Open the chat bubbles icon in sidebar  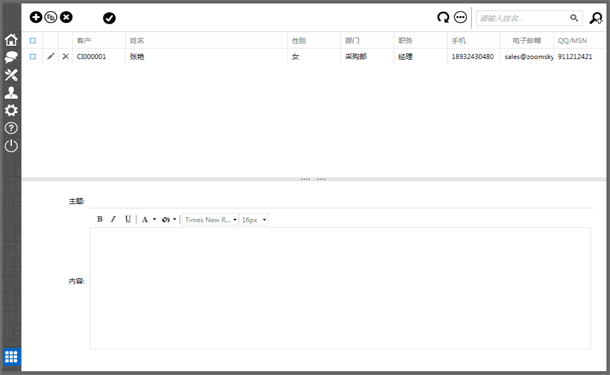tap(11, 57)
